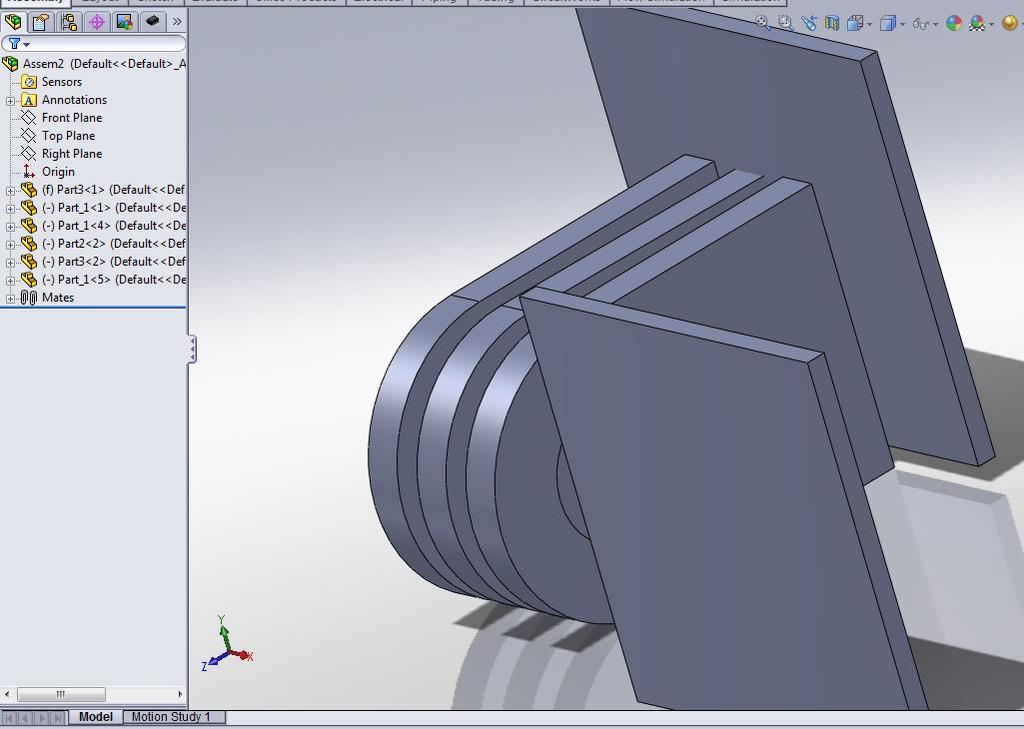1024x729 pixels.
Task: Open the ConfigurationManager tab
Action: pyautogui.click(x=69, y=22)
